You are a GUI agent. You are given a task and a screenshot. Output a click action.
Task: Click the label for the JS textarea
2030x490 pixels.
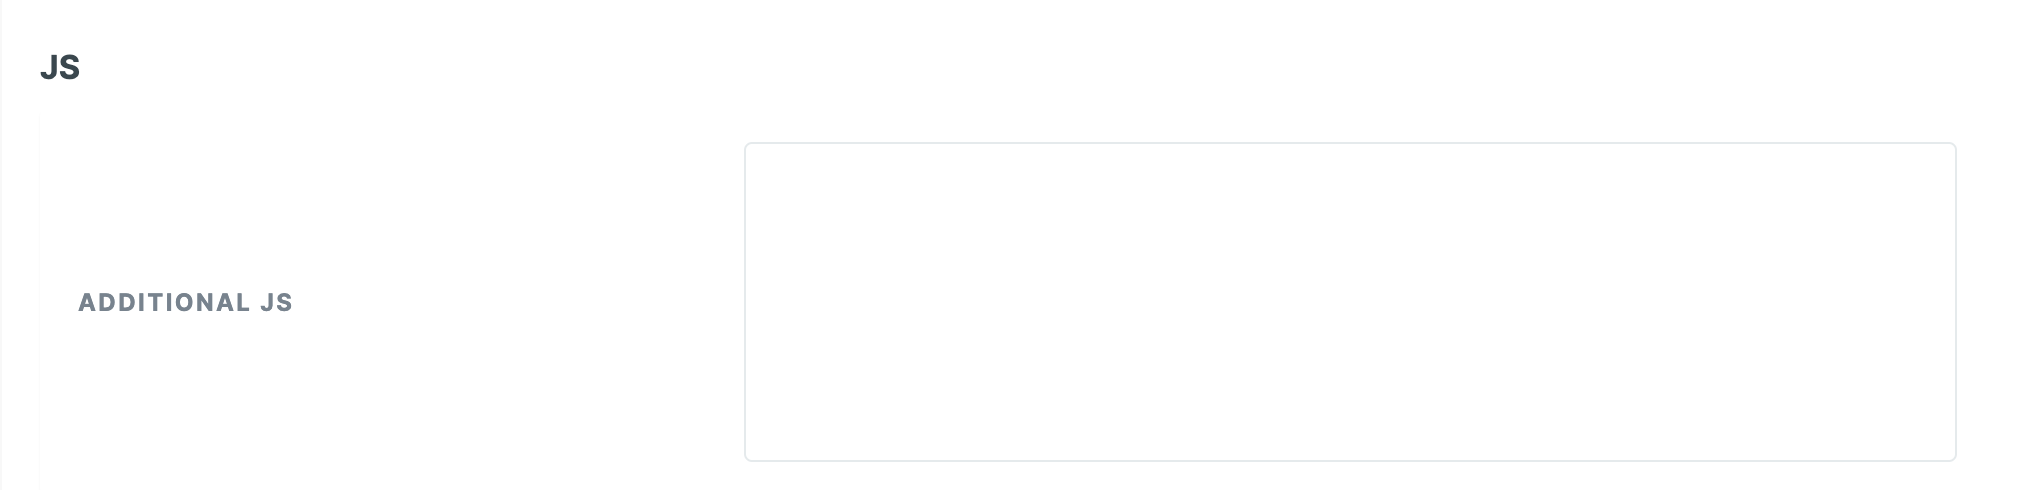(x=185, y=303)
